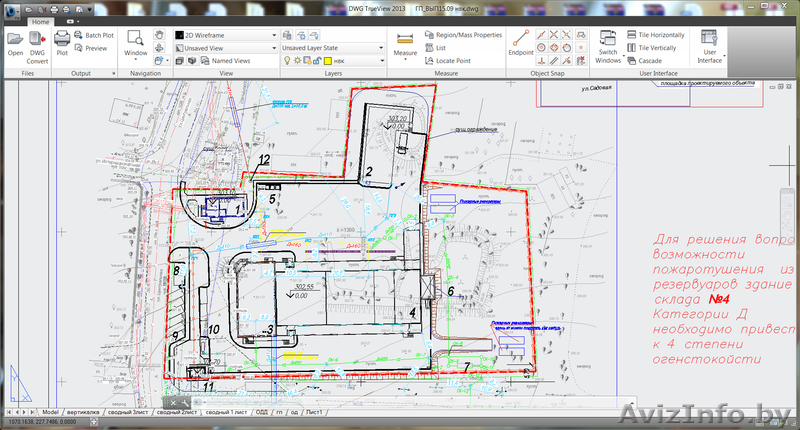Open a drawing with the Open icon

tap(15, 44)
